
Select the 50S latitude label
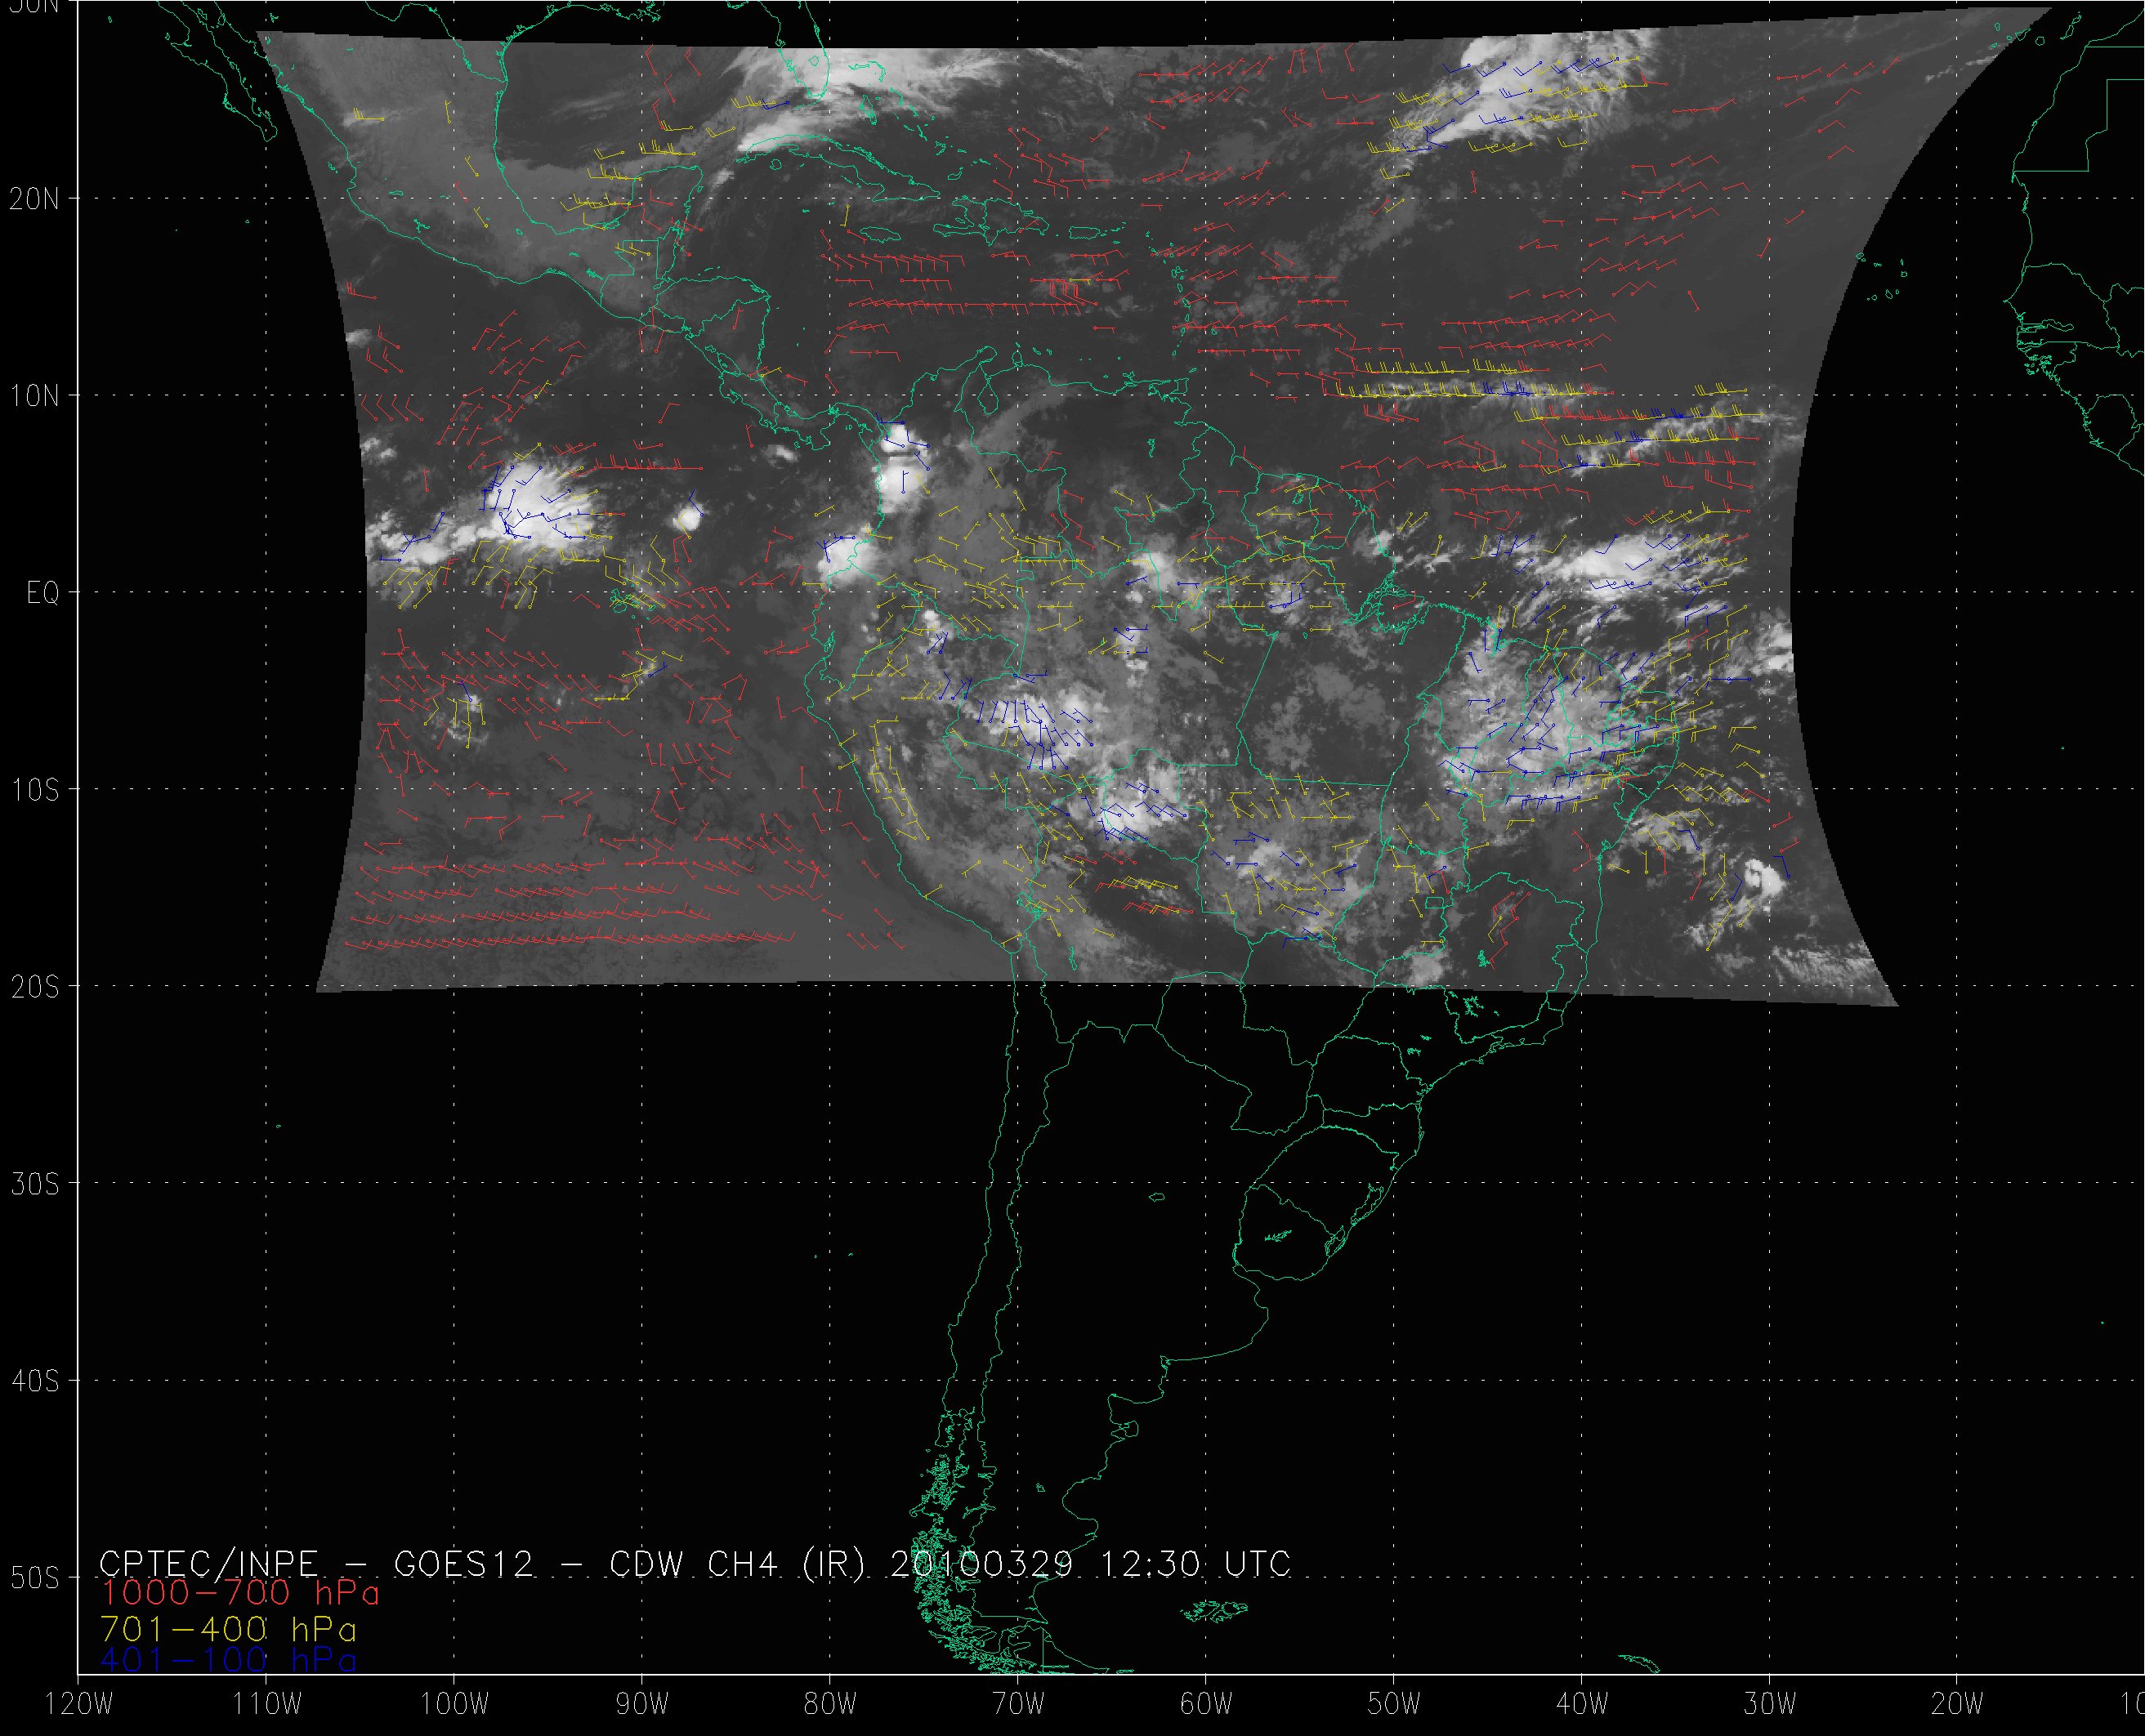click(x=34, y=1577)
